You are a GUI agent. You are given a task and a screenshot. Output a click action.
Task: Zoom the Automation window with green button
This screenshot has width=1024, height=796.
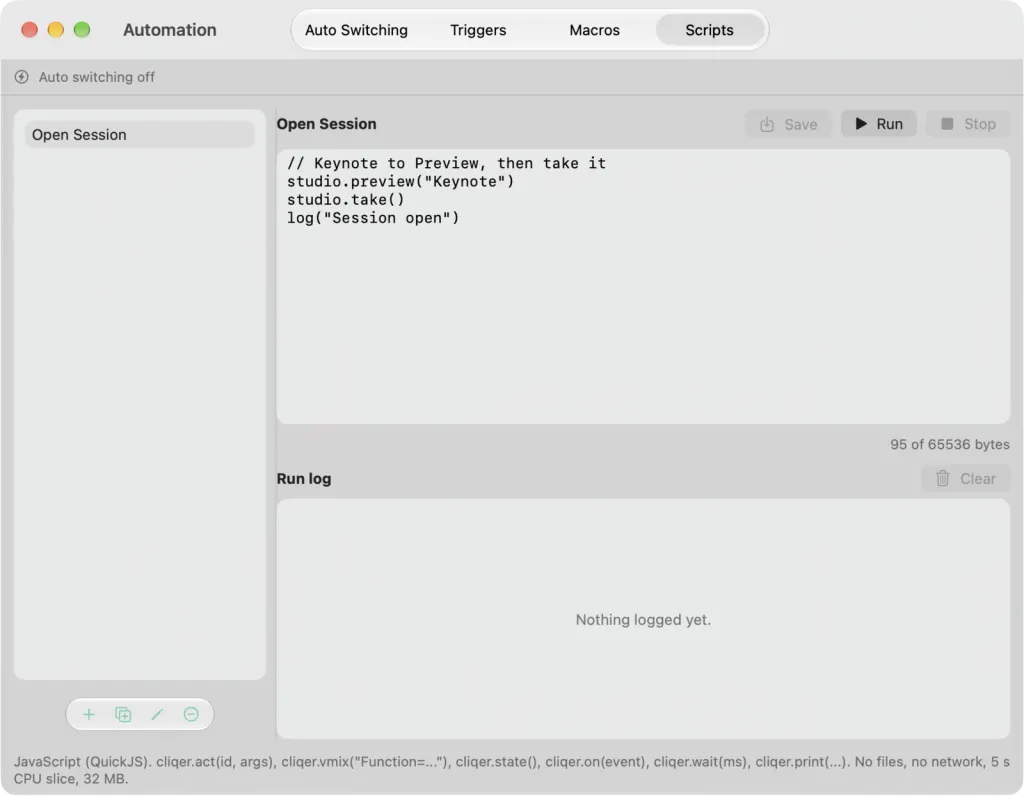tap(82, 29)
